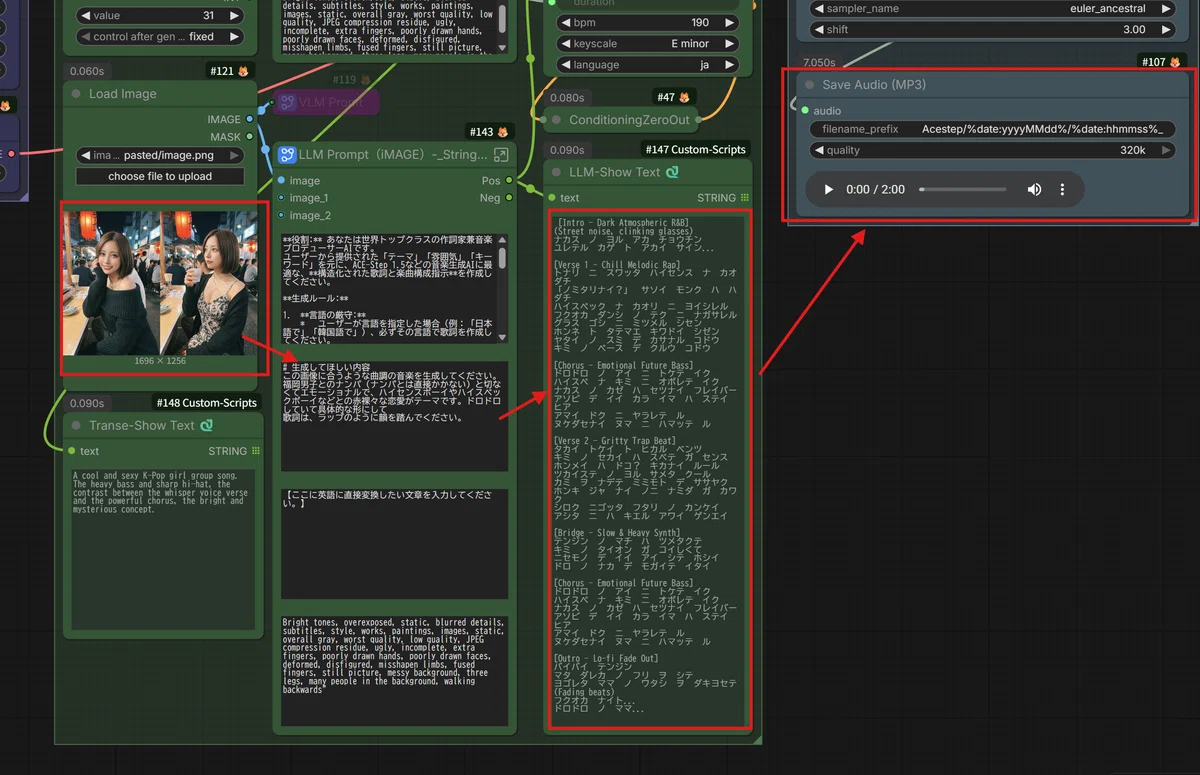Click the STRING grid icon on LLM-Show Text
This screenshot has height=775, width=1200.
pyautogui.click(x=745, y=198)
